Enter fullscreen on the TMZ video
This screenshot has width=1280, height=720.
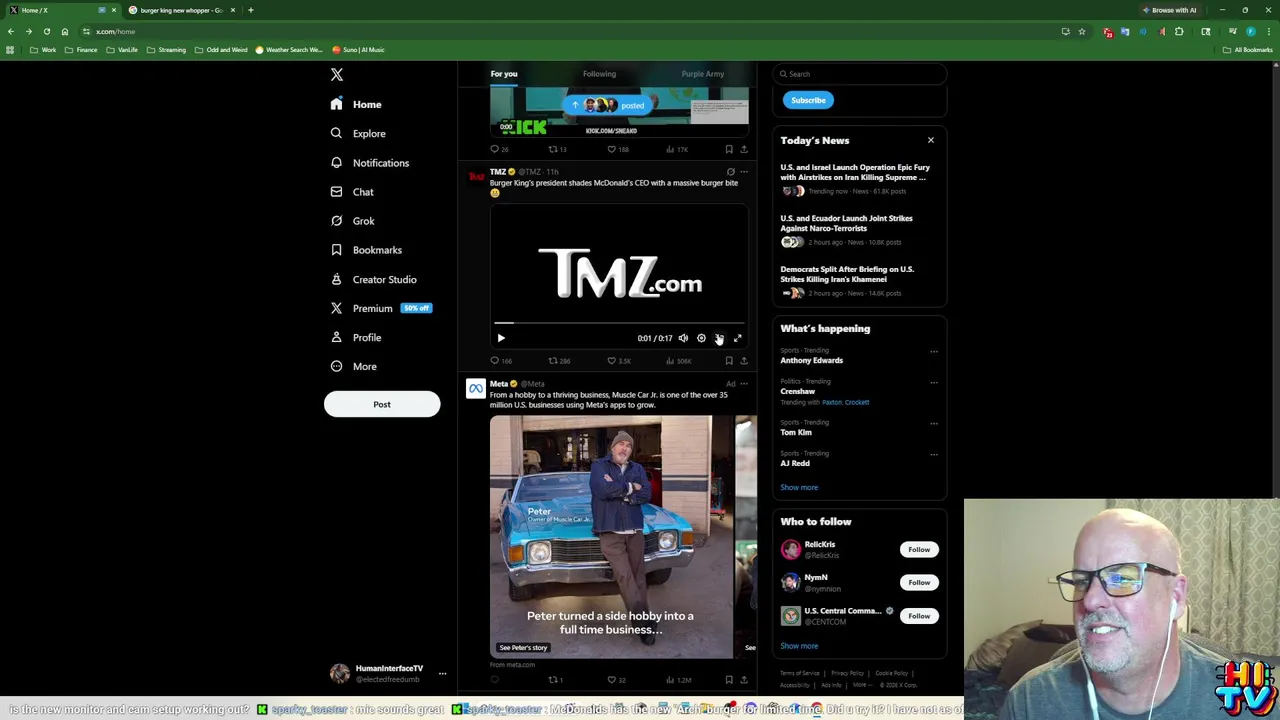point(738,338)
